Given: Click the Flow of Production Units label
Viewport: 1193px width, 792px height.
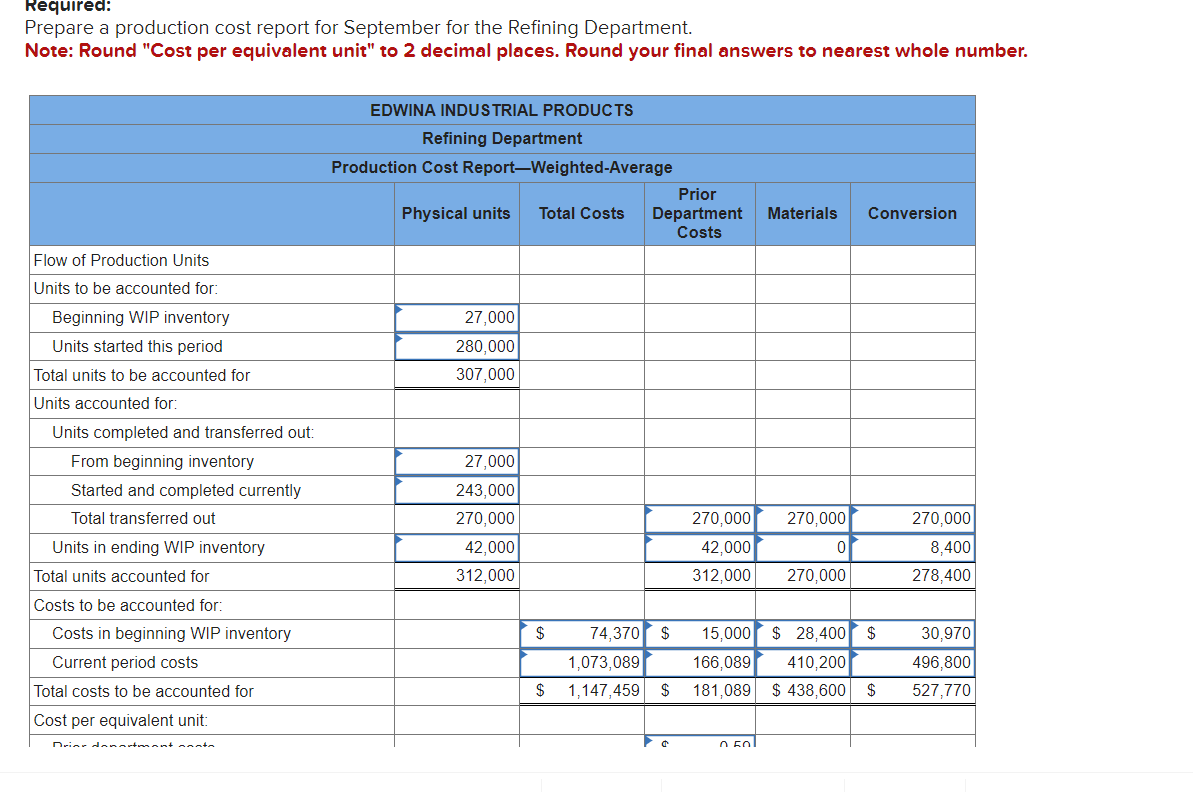Looking at the screenshot, I should pyautogui.click(x=122, y=261).
